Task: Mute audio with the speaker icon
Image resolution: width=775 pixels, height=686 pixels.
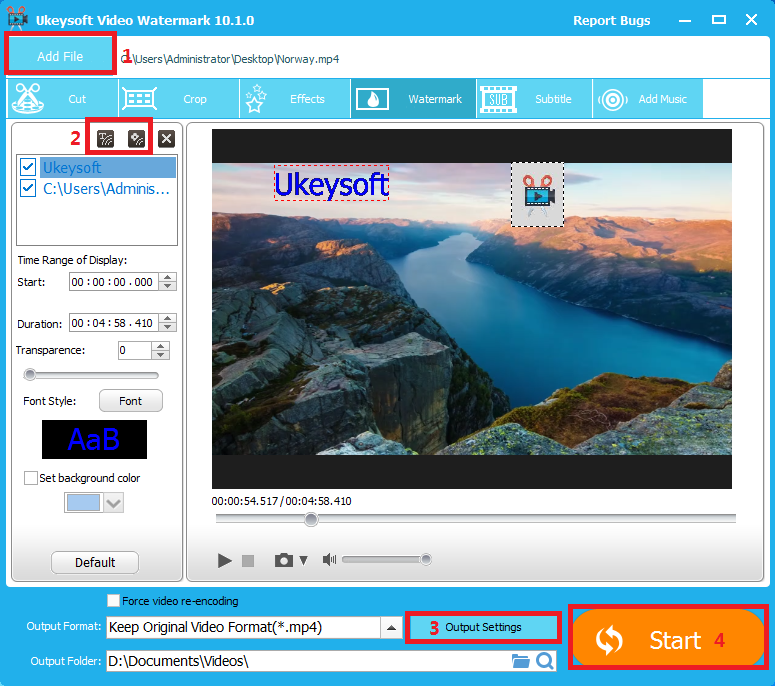Action: click(x=329, y=559)
